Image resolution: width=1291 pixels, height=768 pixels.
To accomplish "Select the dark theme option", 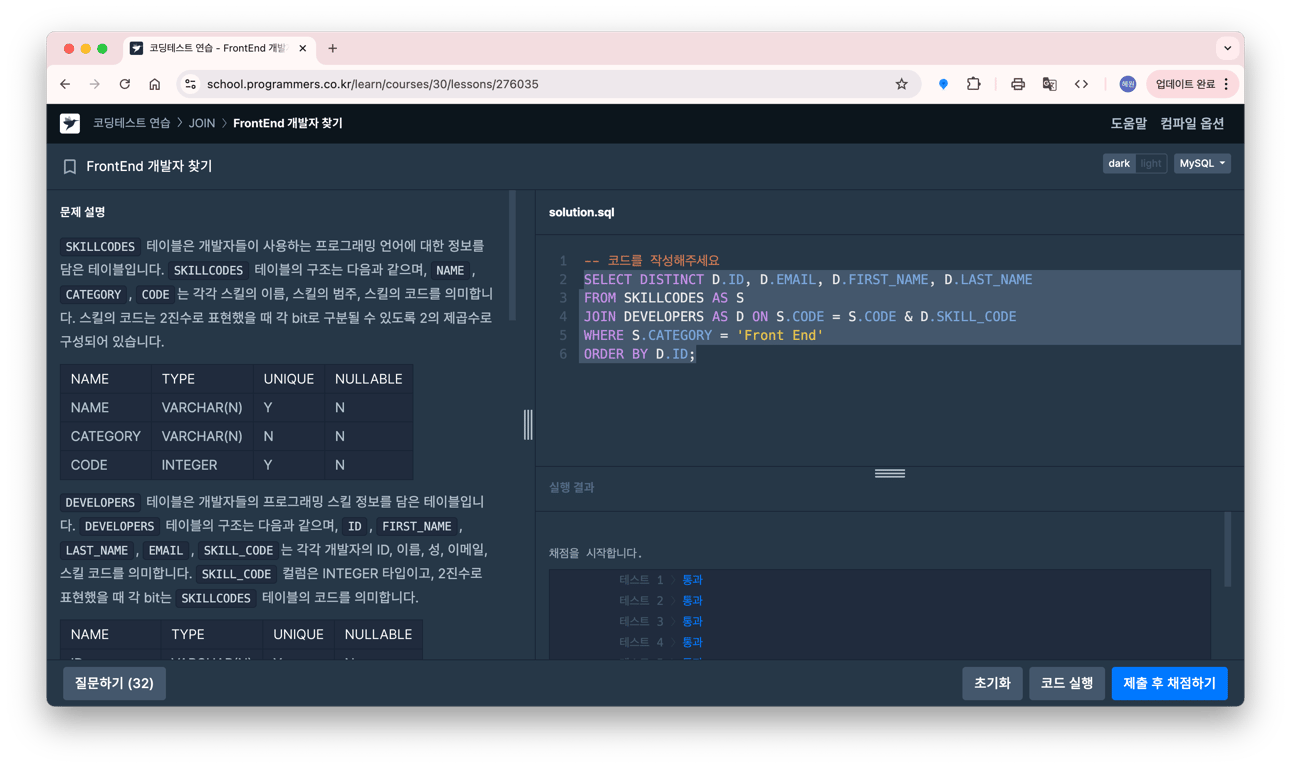I will [1119, 162].
